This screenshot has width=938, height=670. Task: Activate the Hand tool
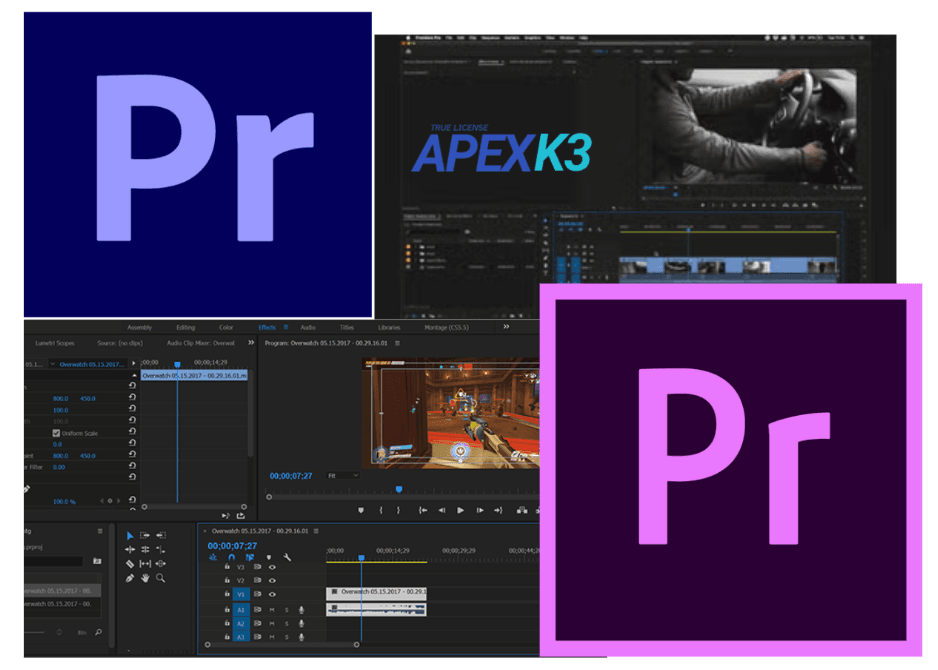(145, 578)
